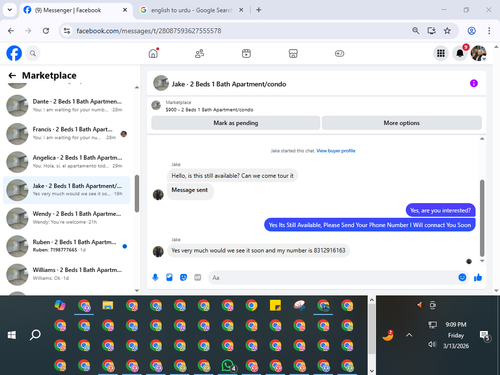Open Jake's avatar in chat header
Viewport: 500px width, 375px height.
pos(161,83)
